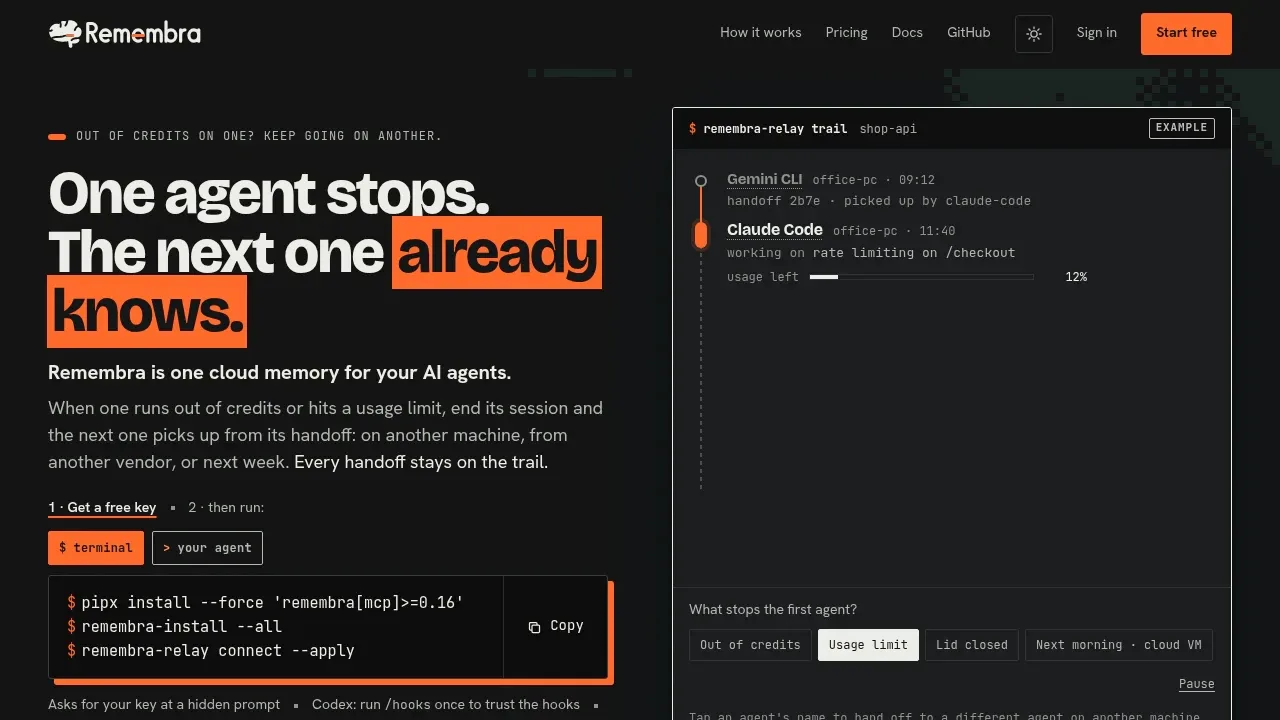Viewport: 1280px width, 720px height.
Task: Click 'handoff 2b7e · picked up by claude-code' text
Action: coord(879,201)
